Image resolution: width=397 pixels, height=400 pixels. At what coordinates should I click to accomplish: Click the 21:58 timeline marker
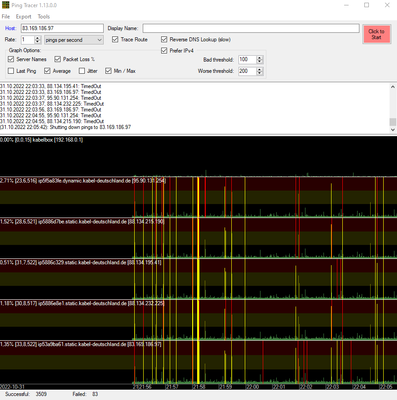pos(198,387)
